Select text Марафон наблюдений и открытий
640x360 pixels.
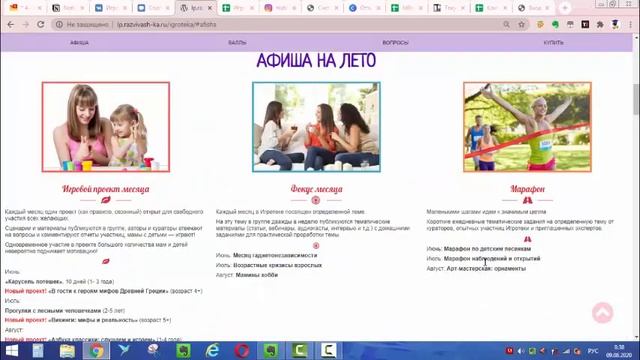pyautogui.click(x=492, y=258)
